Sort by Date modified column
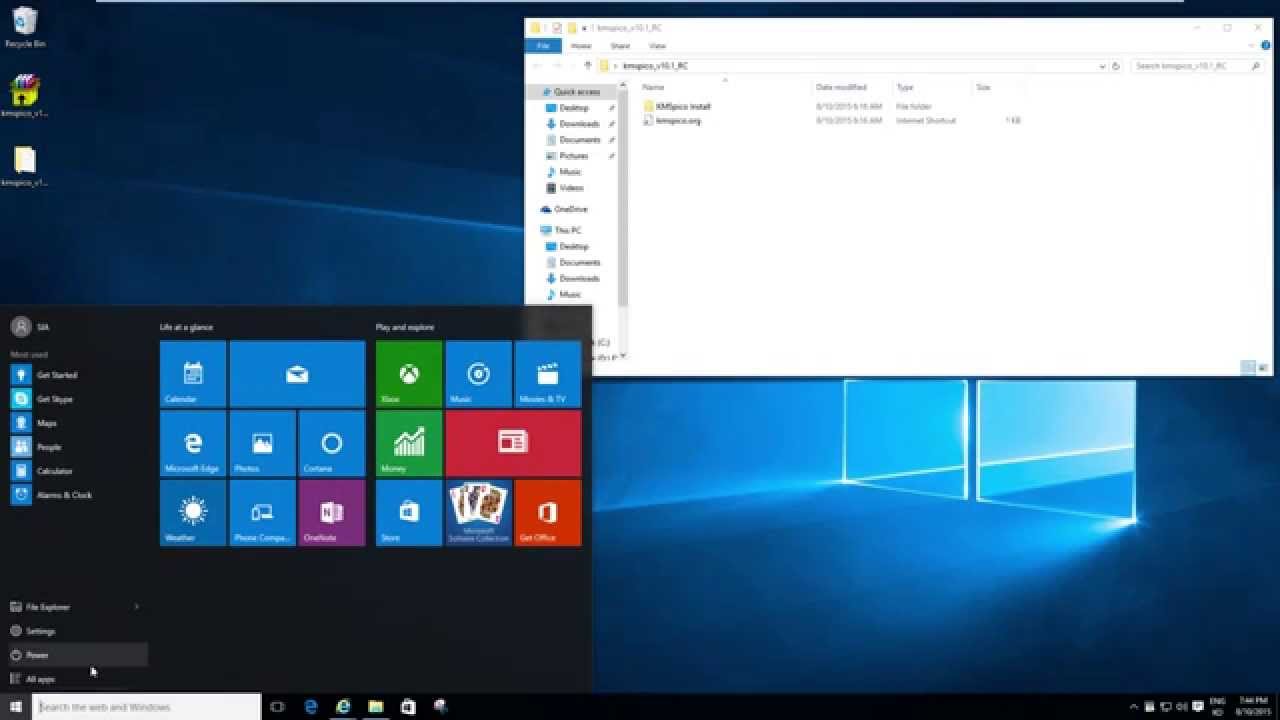 point(841,87)
